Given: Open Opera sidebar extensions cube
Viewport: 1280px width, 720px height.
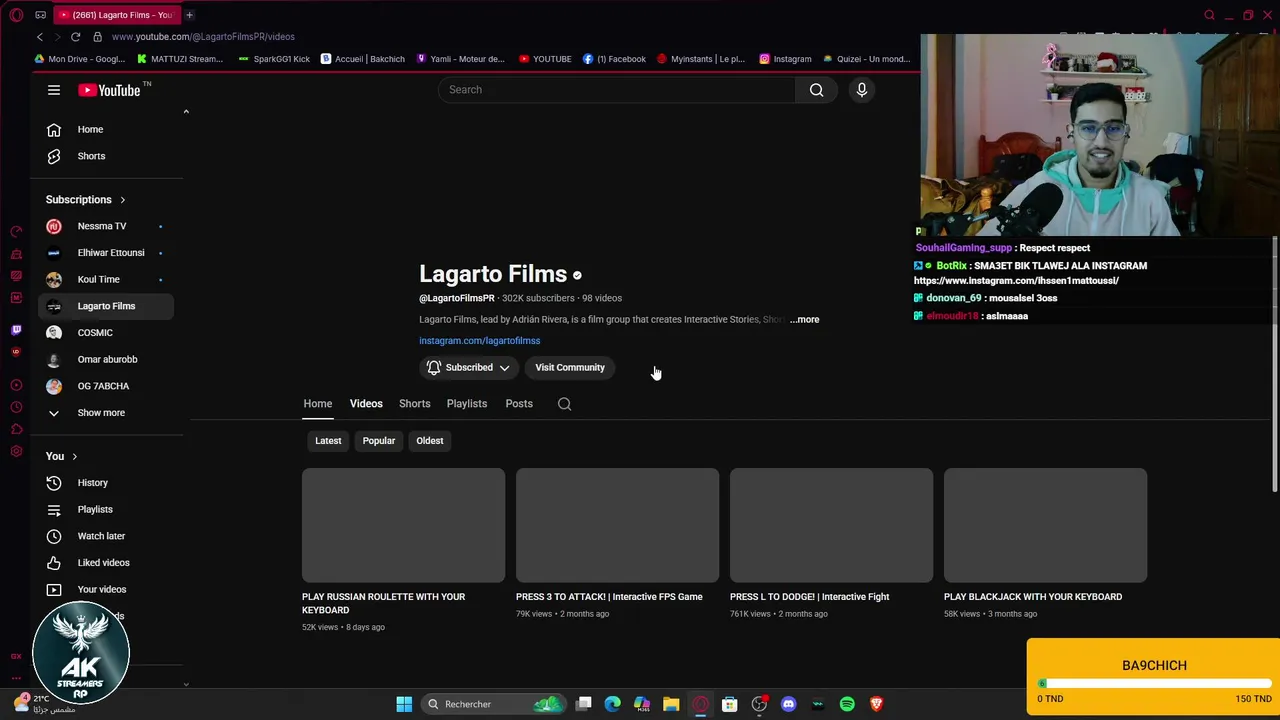Looking at the screenshot, I should (x=16, y=430).
